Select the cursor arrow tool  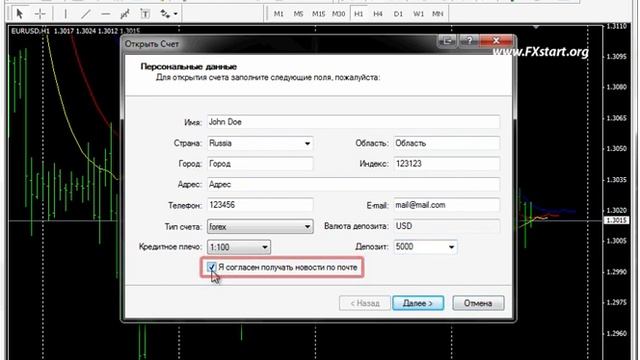[x=19, y=14]
